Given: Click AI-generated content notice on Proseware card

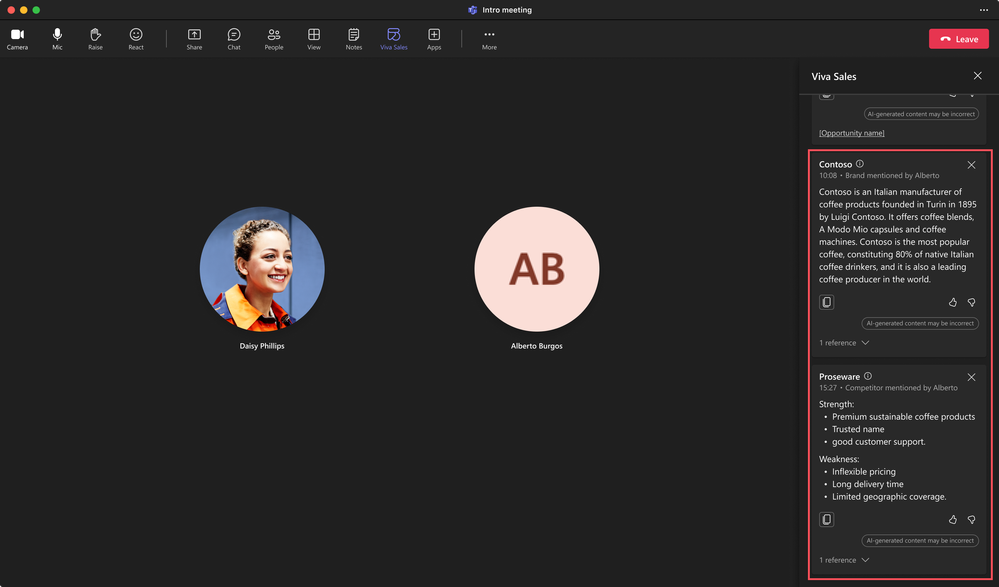Looking at the screenshot, I should click(920, 540).
